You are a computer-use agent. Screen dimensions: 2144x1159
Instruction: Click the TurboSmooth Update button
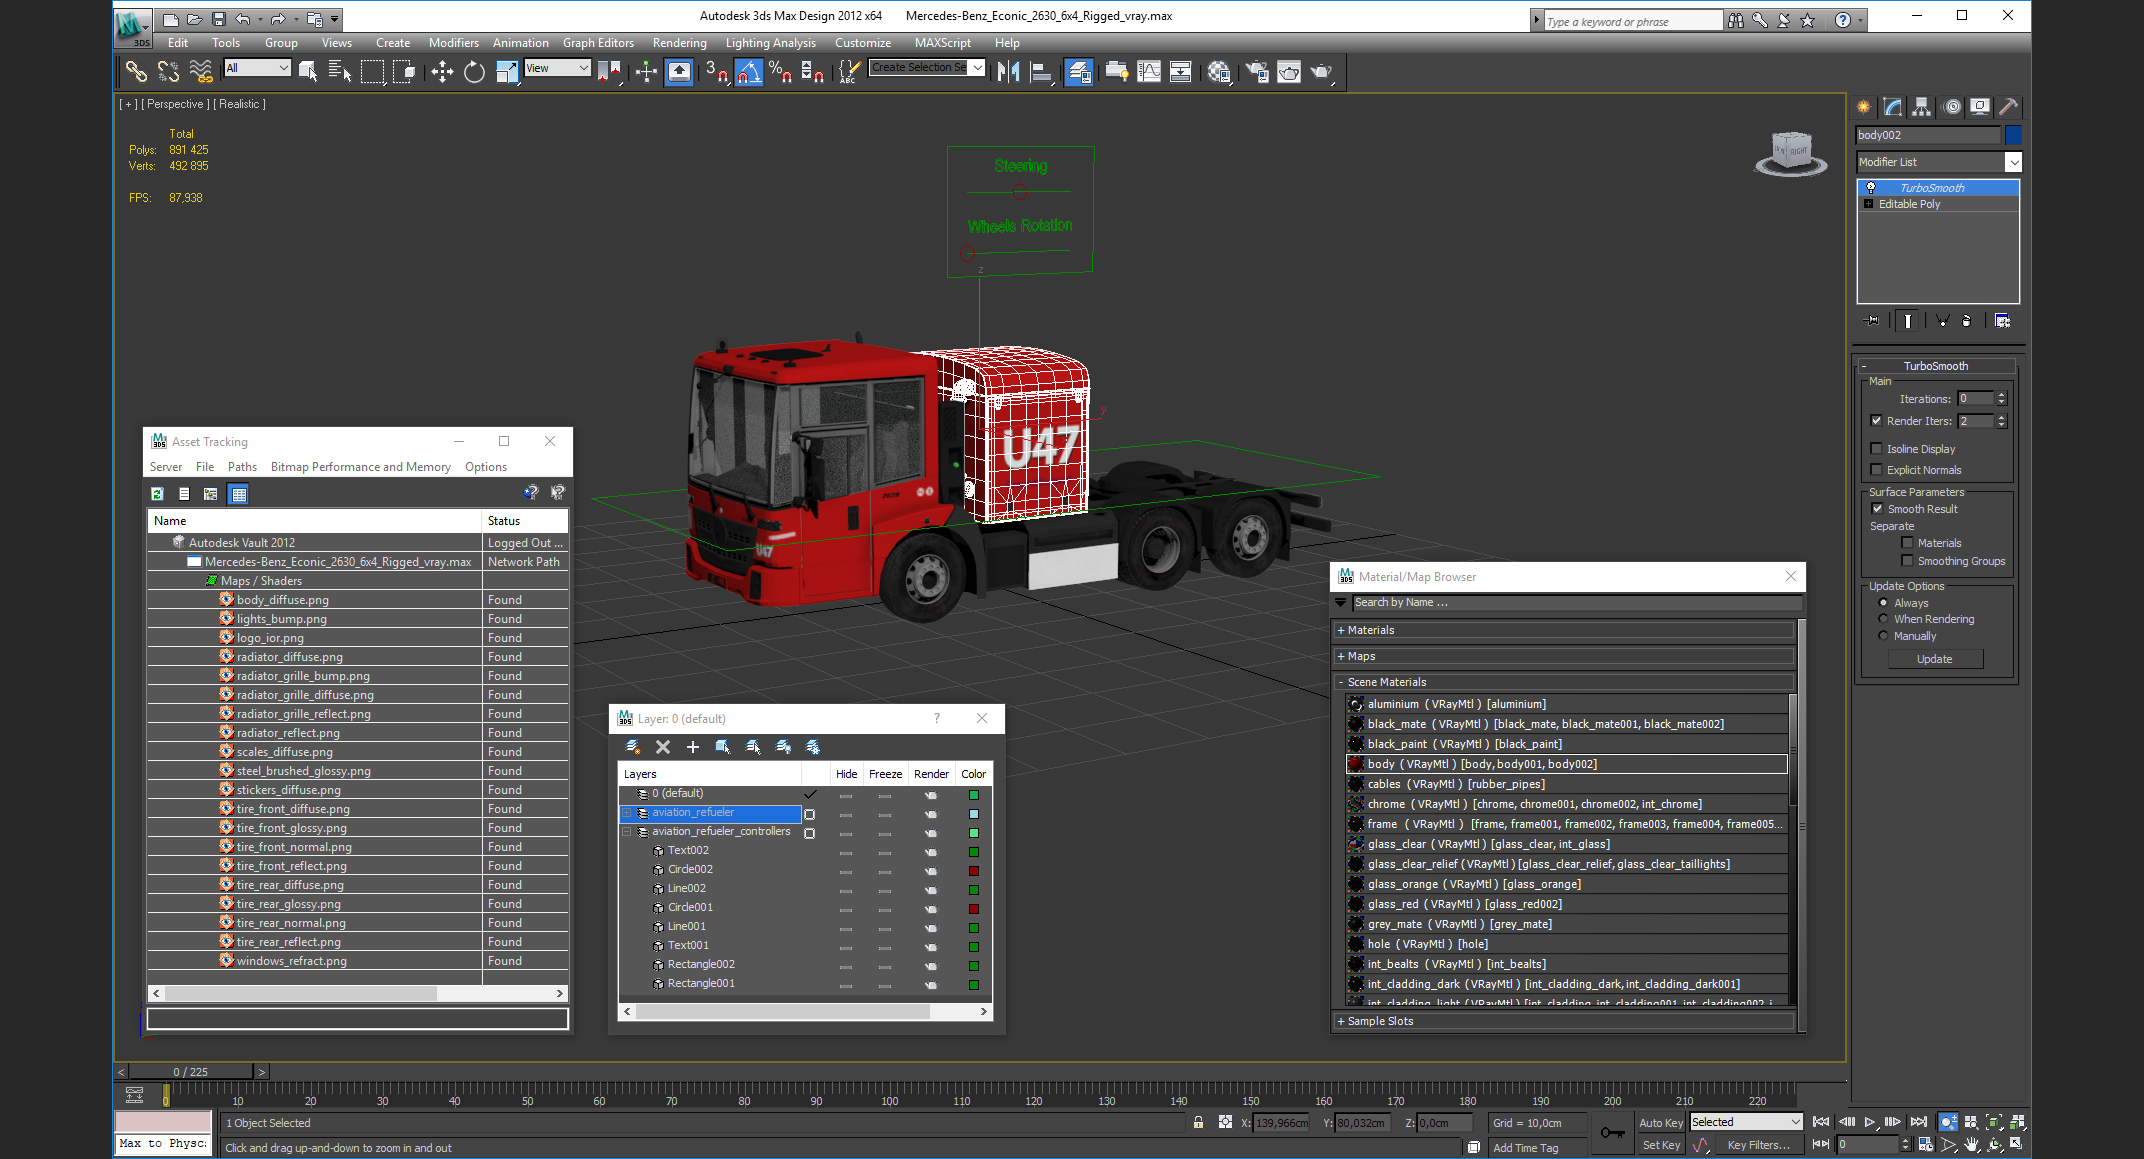pos(1934,659)
